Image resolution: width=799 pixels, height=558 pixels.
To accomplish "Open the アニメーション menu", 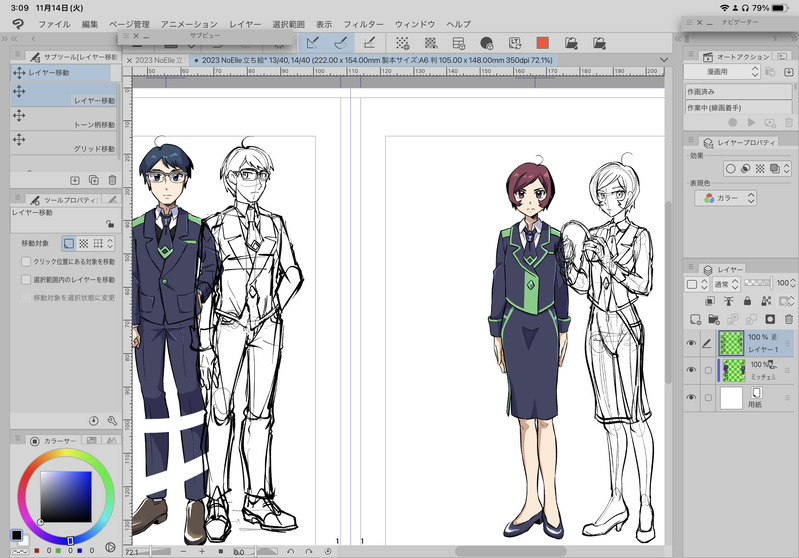I will (x=189, y=24).
